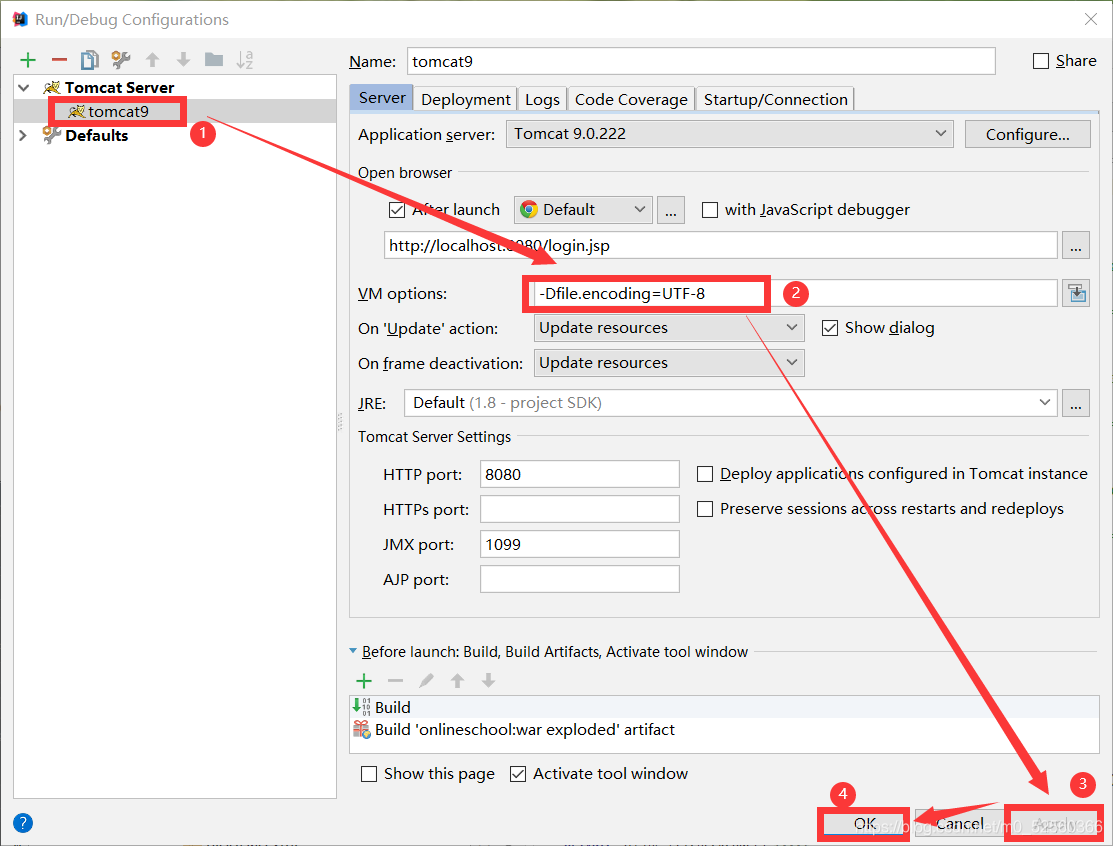Open the Logs tab
1113x846 pixels.
[x=542, y=99]
